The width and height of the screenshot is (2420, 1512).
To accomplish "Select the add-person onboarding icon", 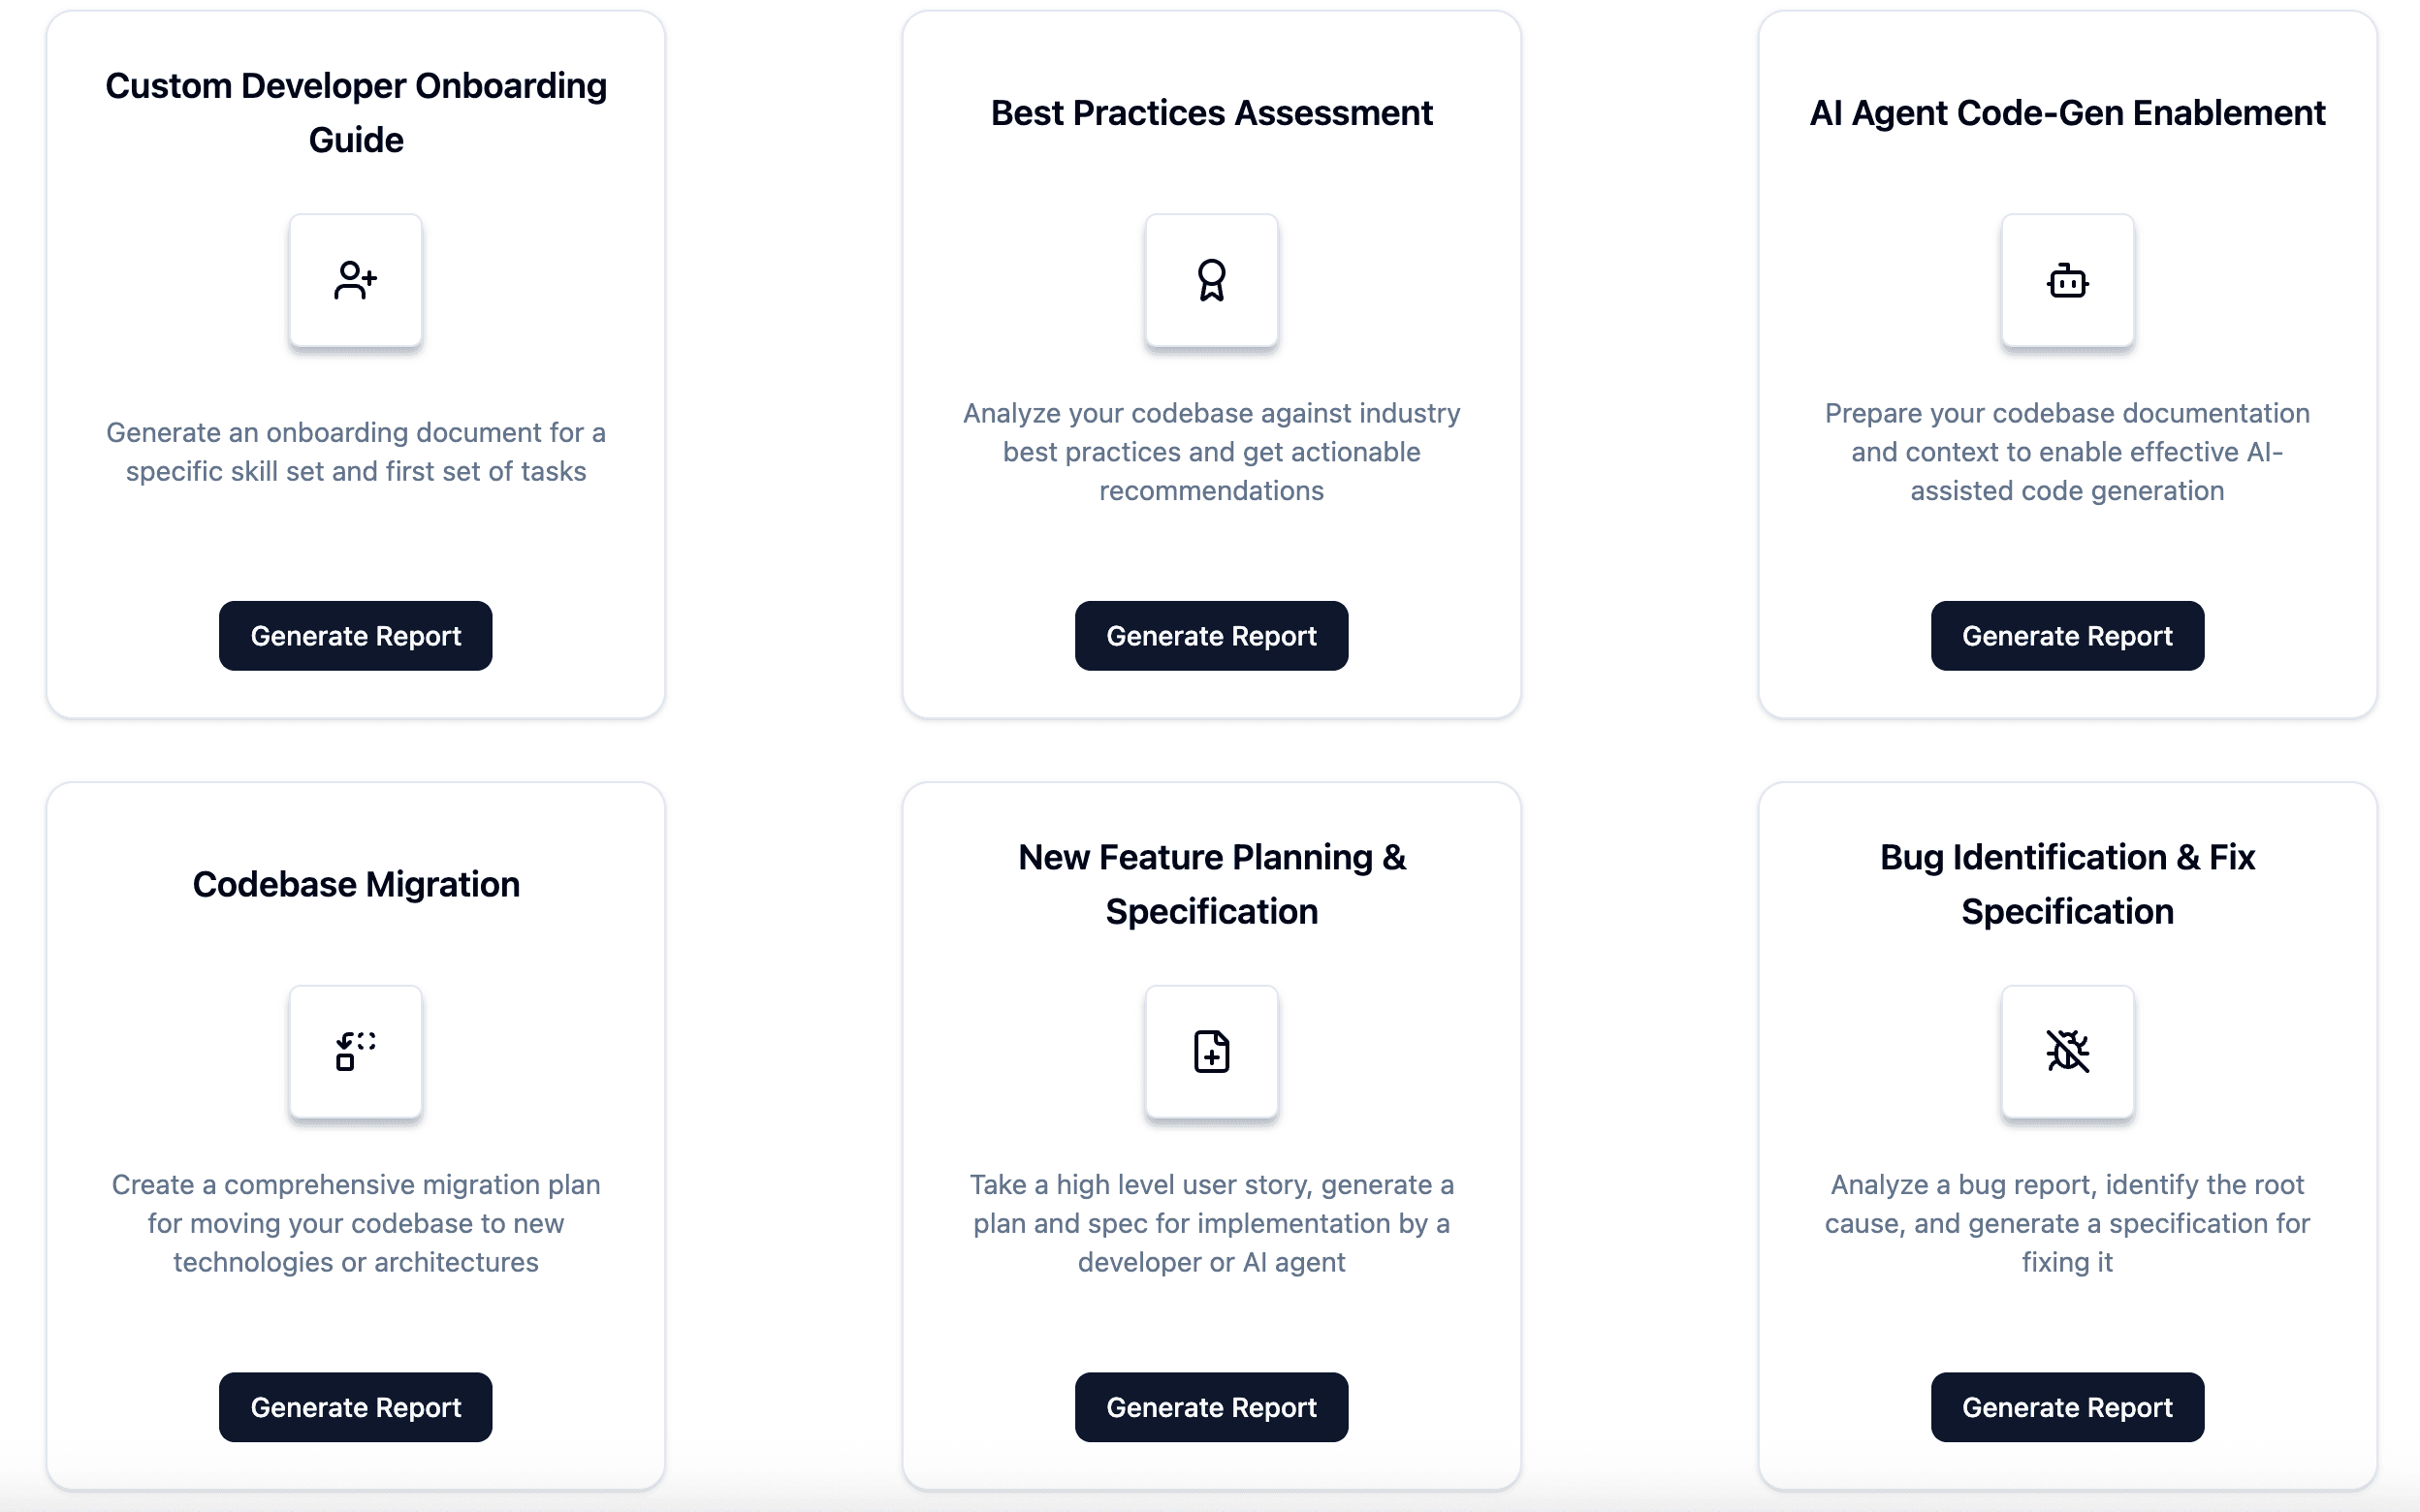I will tap(355, 281).
